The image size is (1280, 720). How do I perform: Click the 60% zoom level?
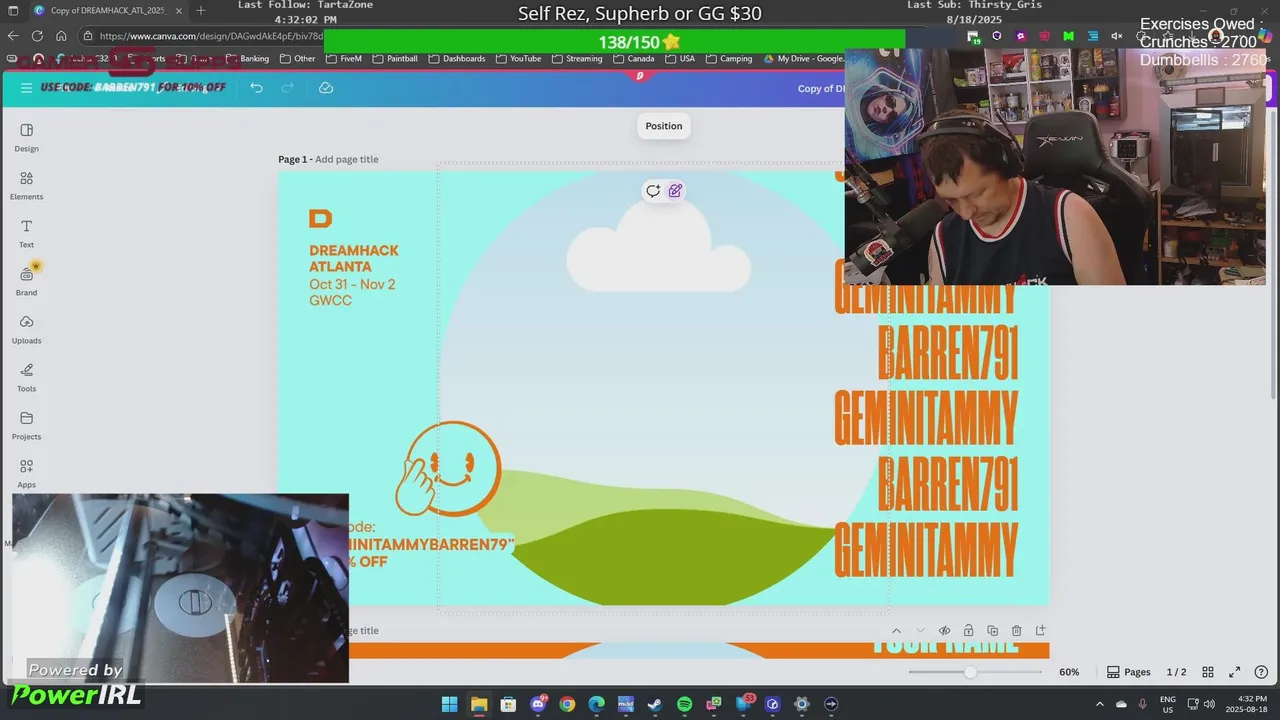(1069, 672)
